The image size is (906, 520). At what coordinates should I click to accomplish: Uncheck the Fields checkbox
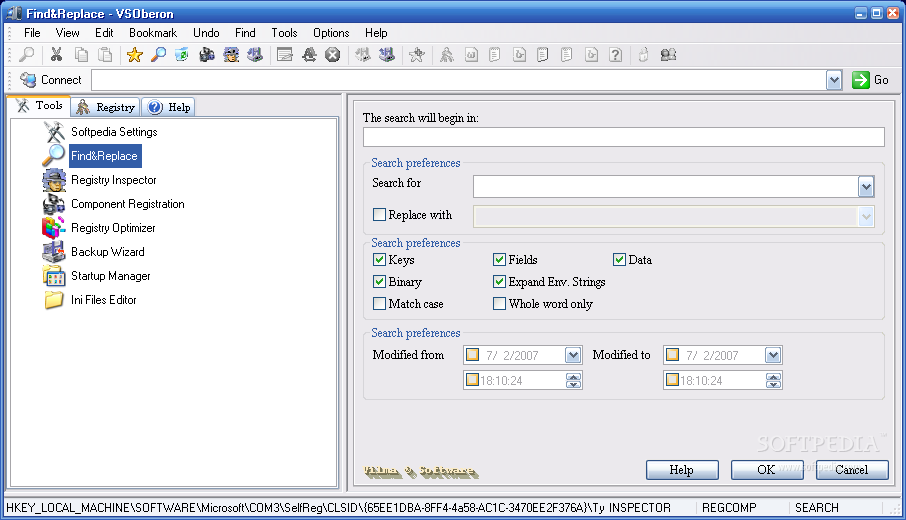pyautogui.click(x=499, y=259)
